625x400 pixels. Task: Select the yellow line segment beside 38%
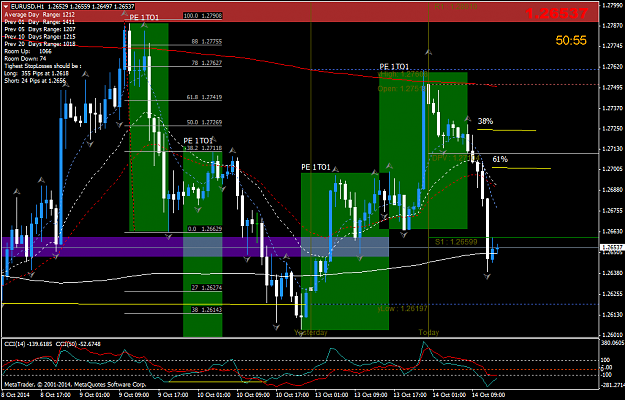[507, 130]
